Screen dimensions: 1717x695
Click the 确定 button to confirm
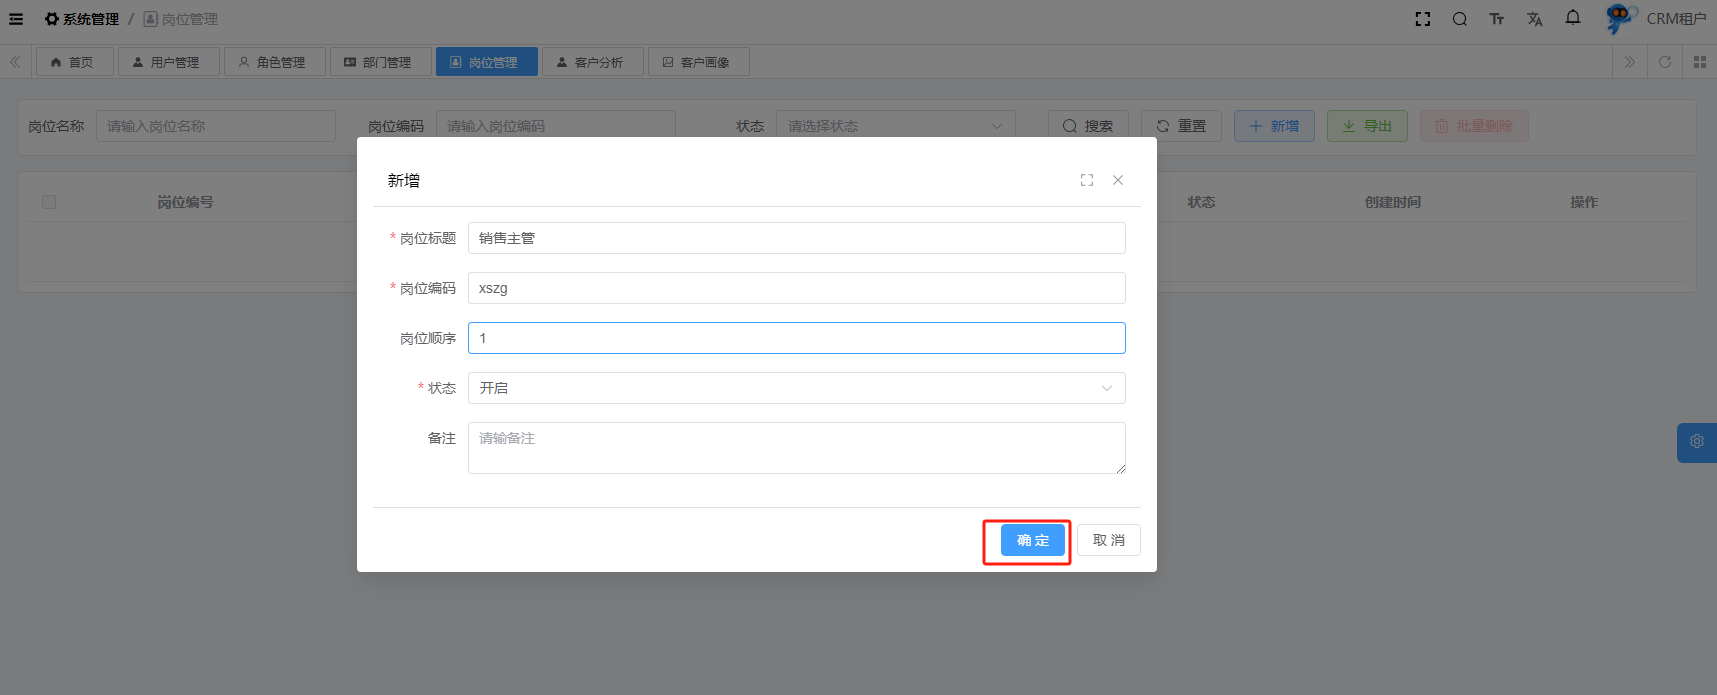[1032, 540]
